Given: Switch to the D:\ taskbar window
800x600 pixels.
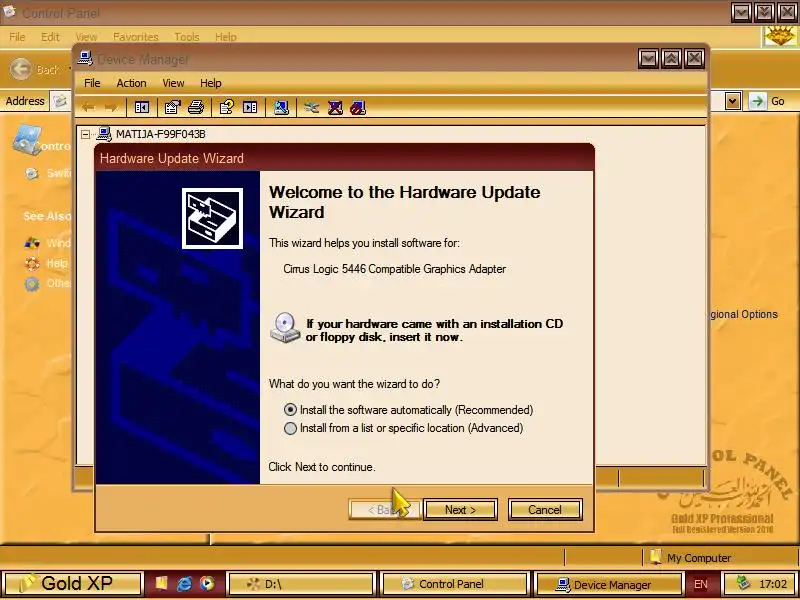Looking at the screenshot, I should [x=301, y=584].
